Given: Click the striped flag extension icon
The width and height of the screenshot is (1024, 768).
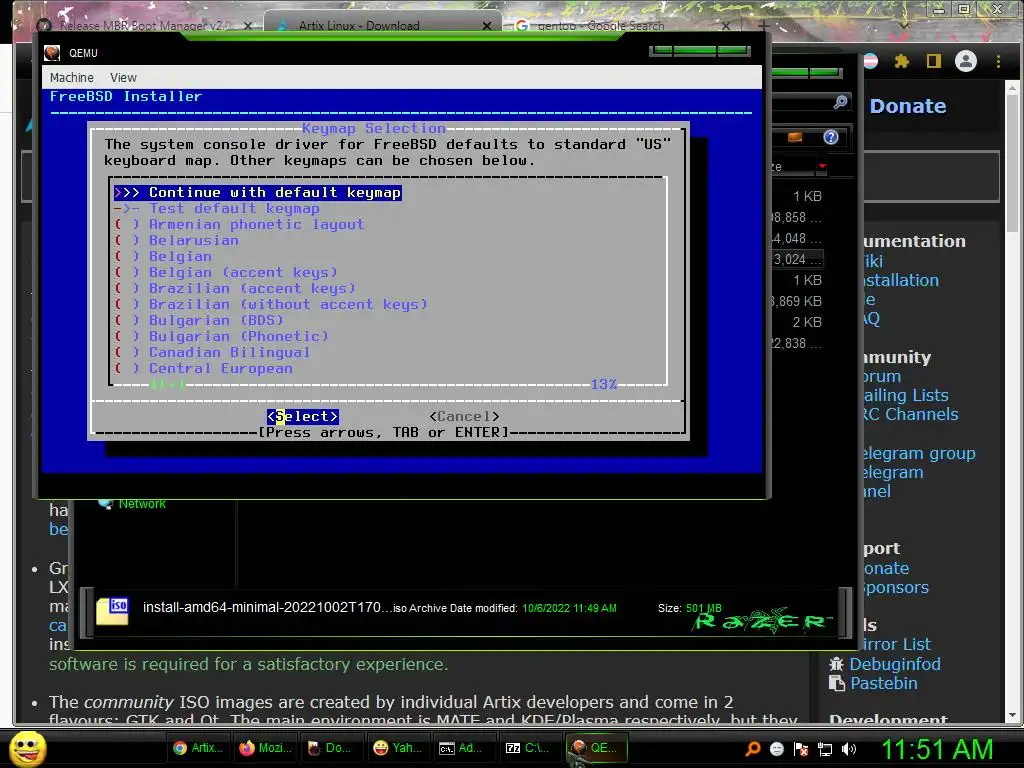Looking at the screenshot, I should pyautogui.click(x=871, y=61).
